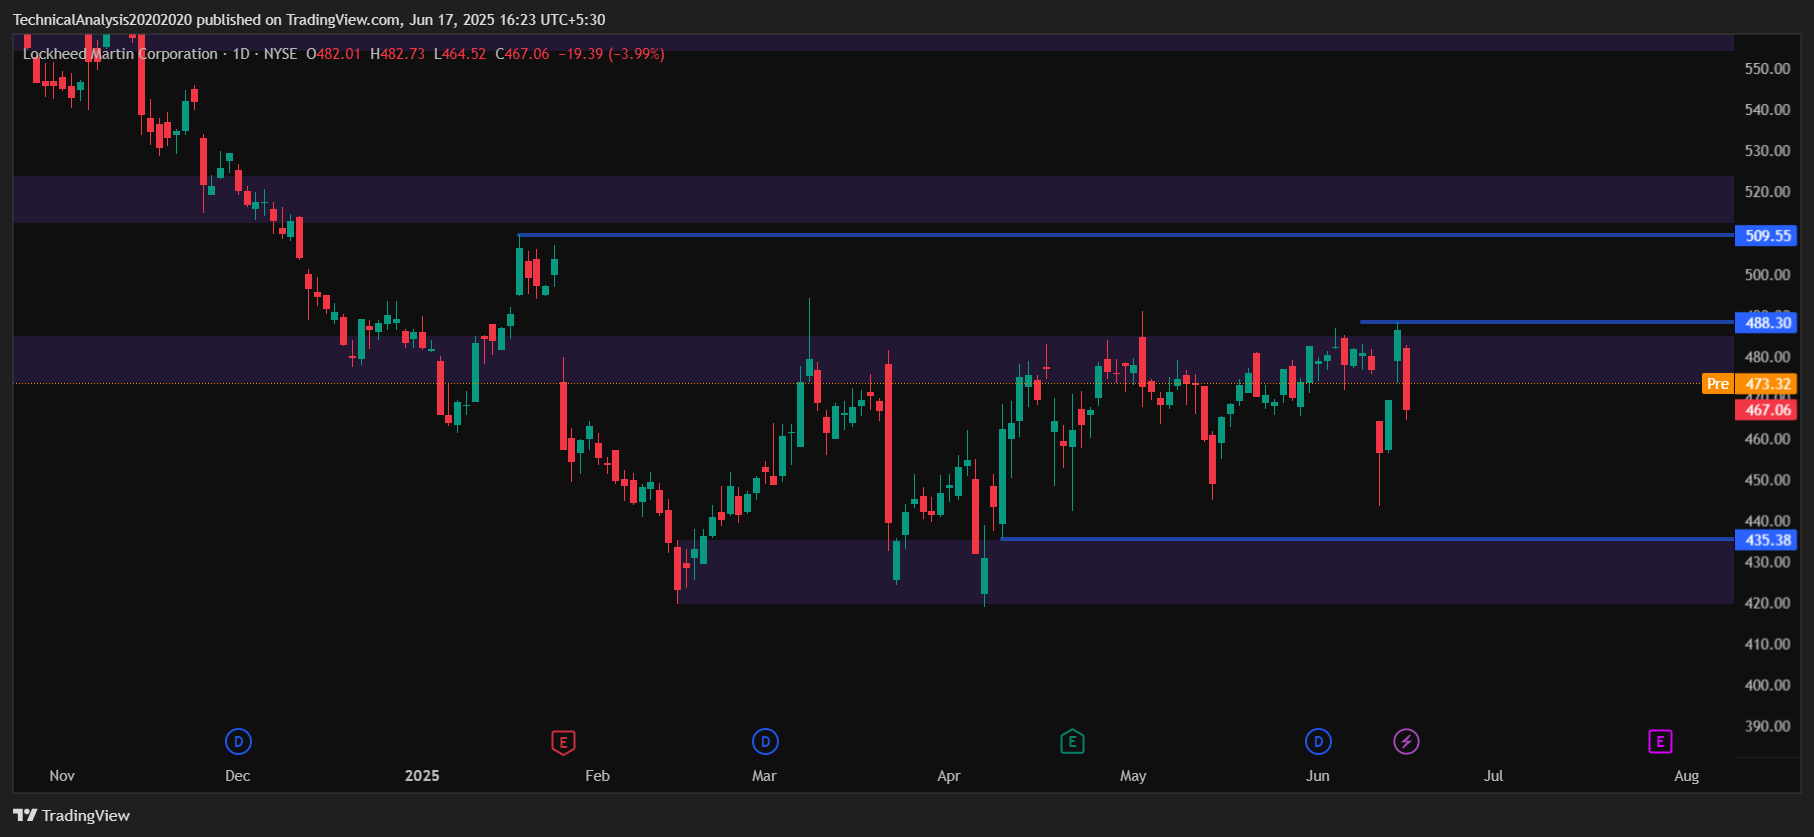The image size is (1814, 837).
Task: Click the Jul time axis label
Action: (1493, 776)
